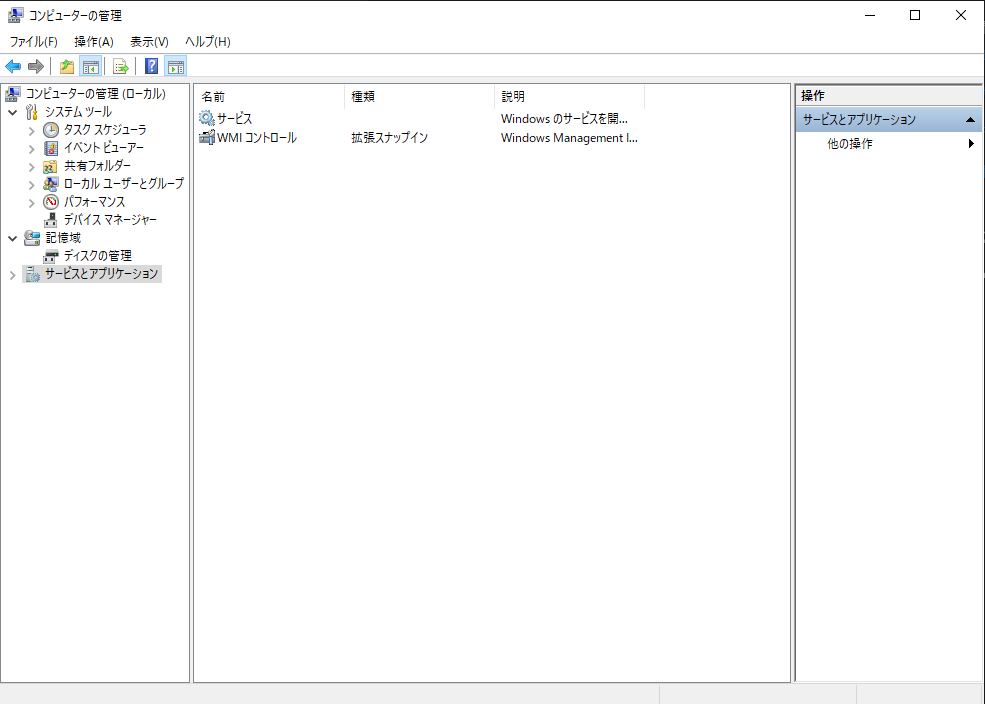Sort by the 名前 column header
Viewport: 985px width, 704px height.
[269, 97]
